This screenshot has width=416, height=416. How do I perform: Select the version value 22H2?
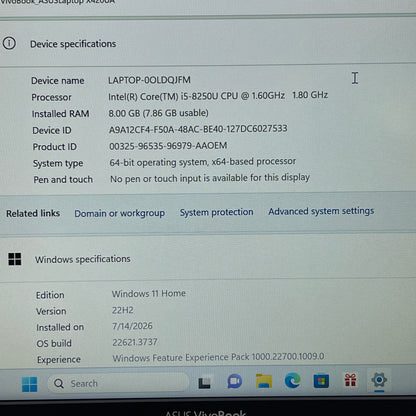(123, 310)
